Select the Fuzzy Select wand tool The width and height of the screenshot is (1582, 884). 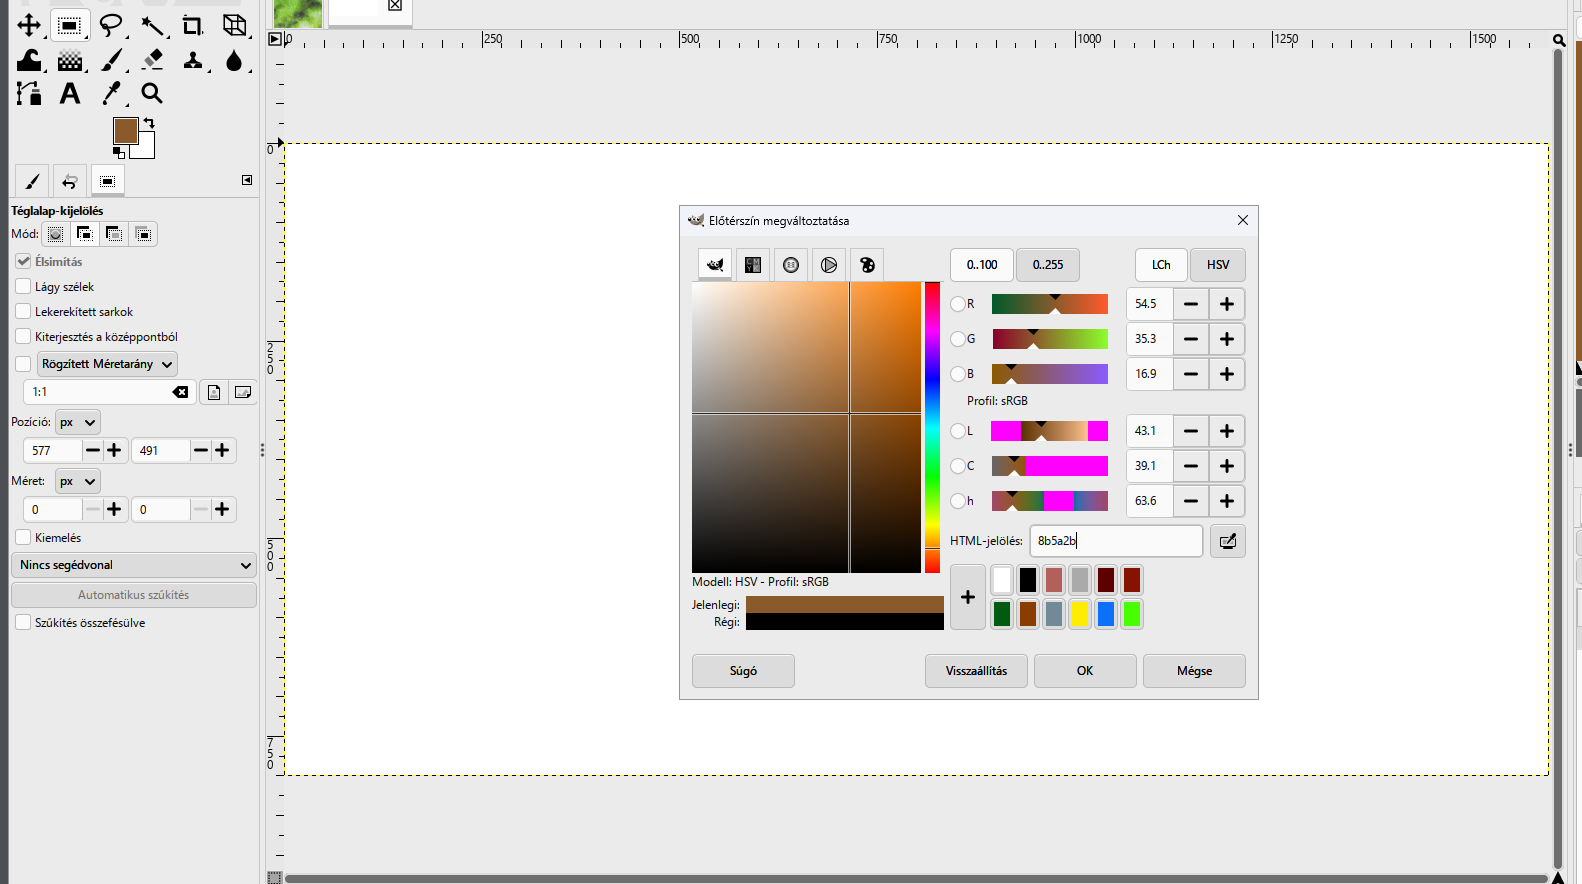tap(152, 25)
